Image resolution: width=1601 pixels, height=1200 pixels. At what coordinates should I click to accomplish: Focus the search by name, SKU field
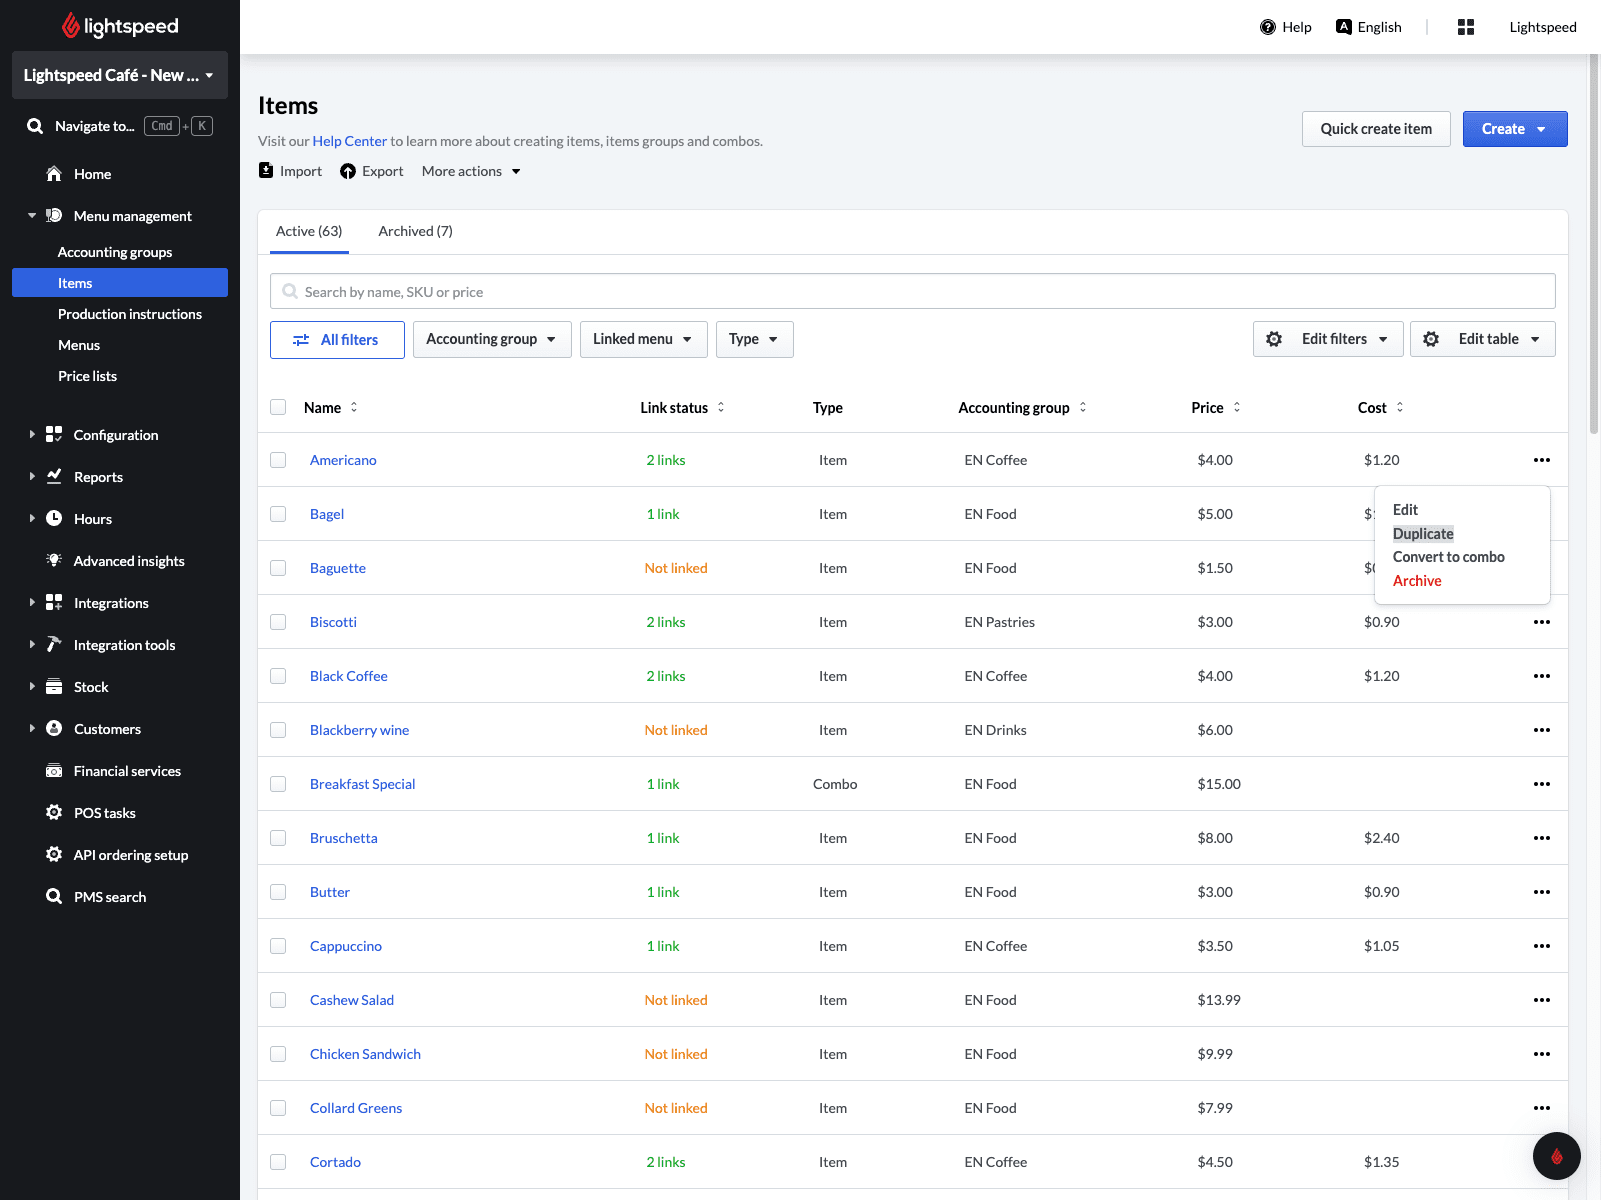point(912,292)
